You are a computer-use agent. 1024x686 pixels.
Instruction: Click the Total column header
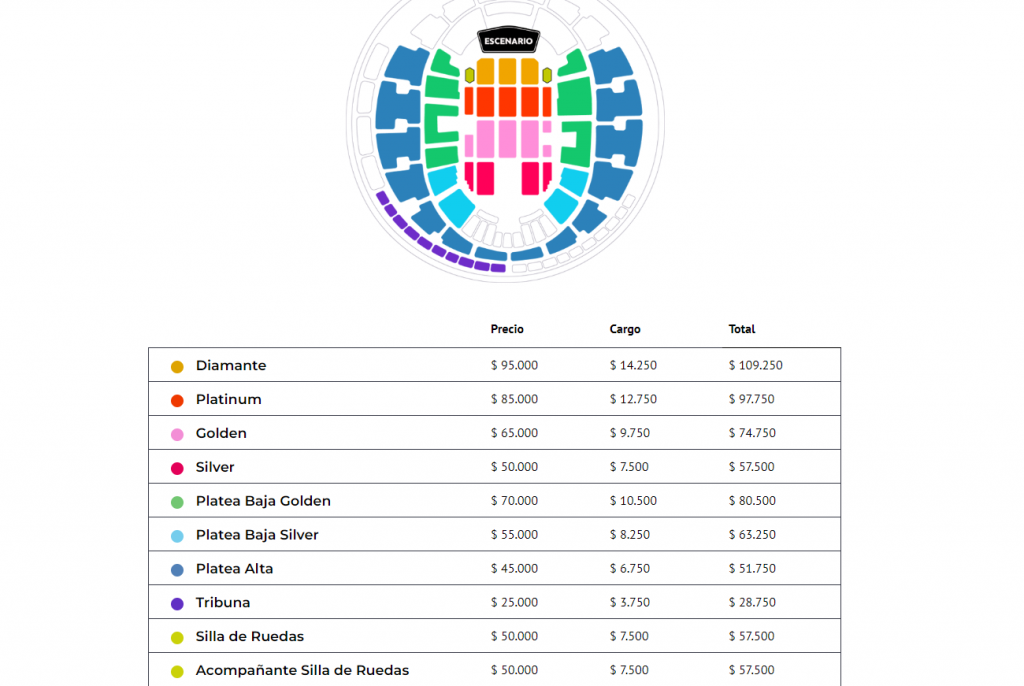(742, 329)
